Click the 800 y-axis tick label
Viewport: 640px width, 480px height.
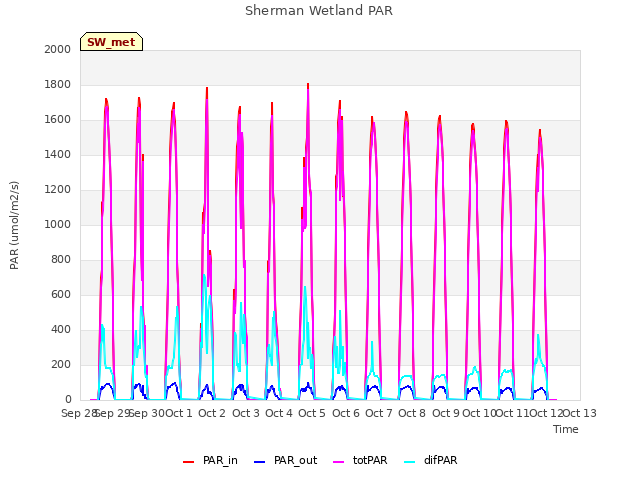pyautogui.click(x=61, y=260)
